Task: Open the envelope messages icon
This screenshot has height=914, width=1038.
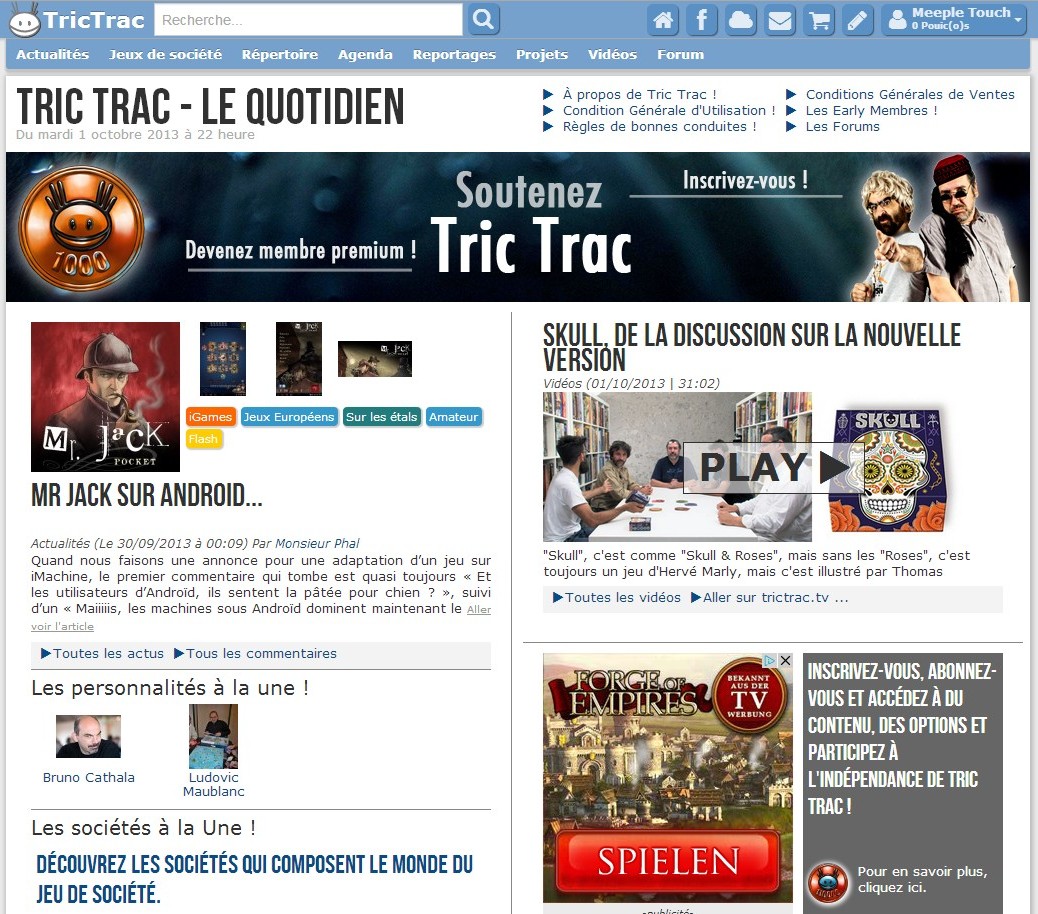Action: click(779, 20)
